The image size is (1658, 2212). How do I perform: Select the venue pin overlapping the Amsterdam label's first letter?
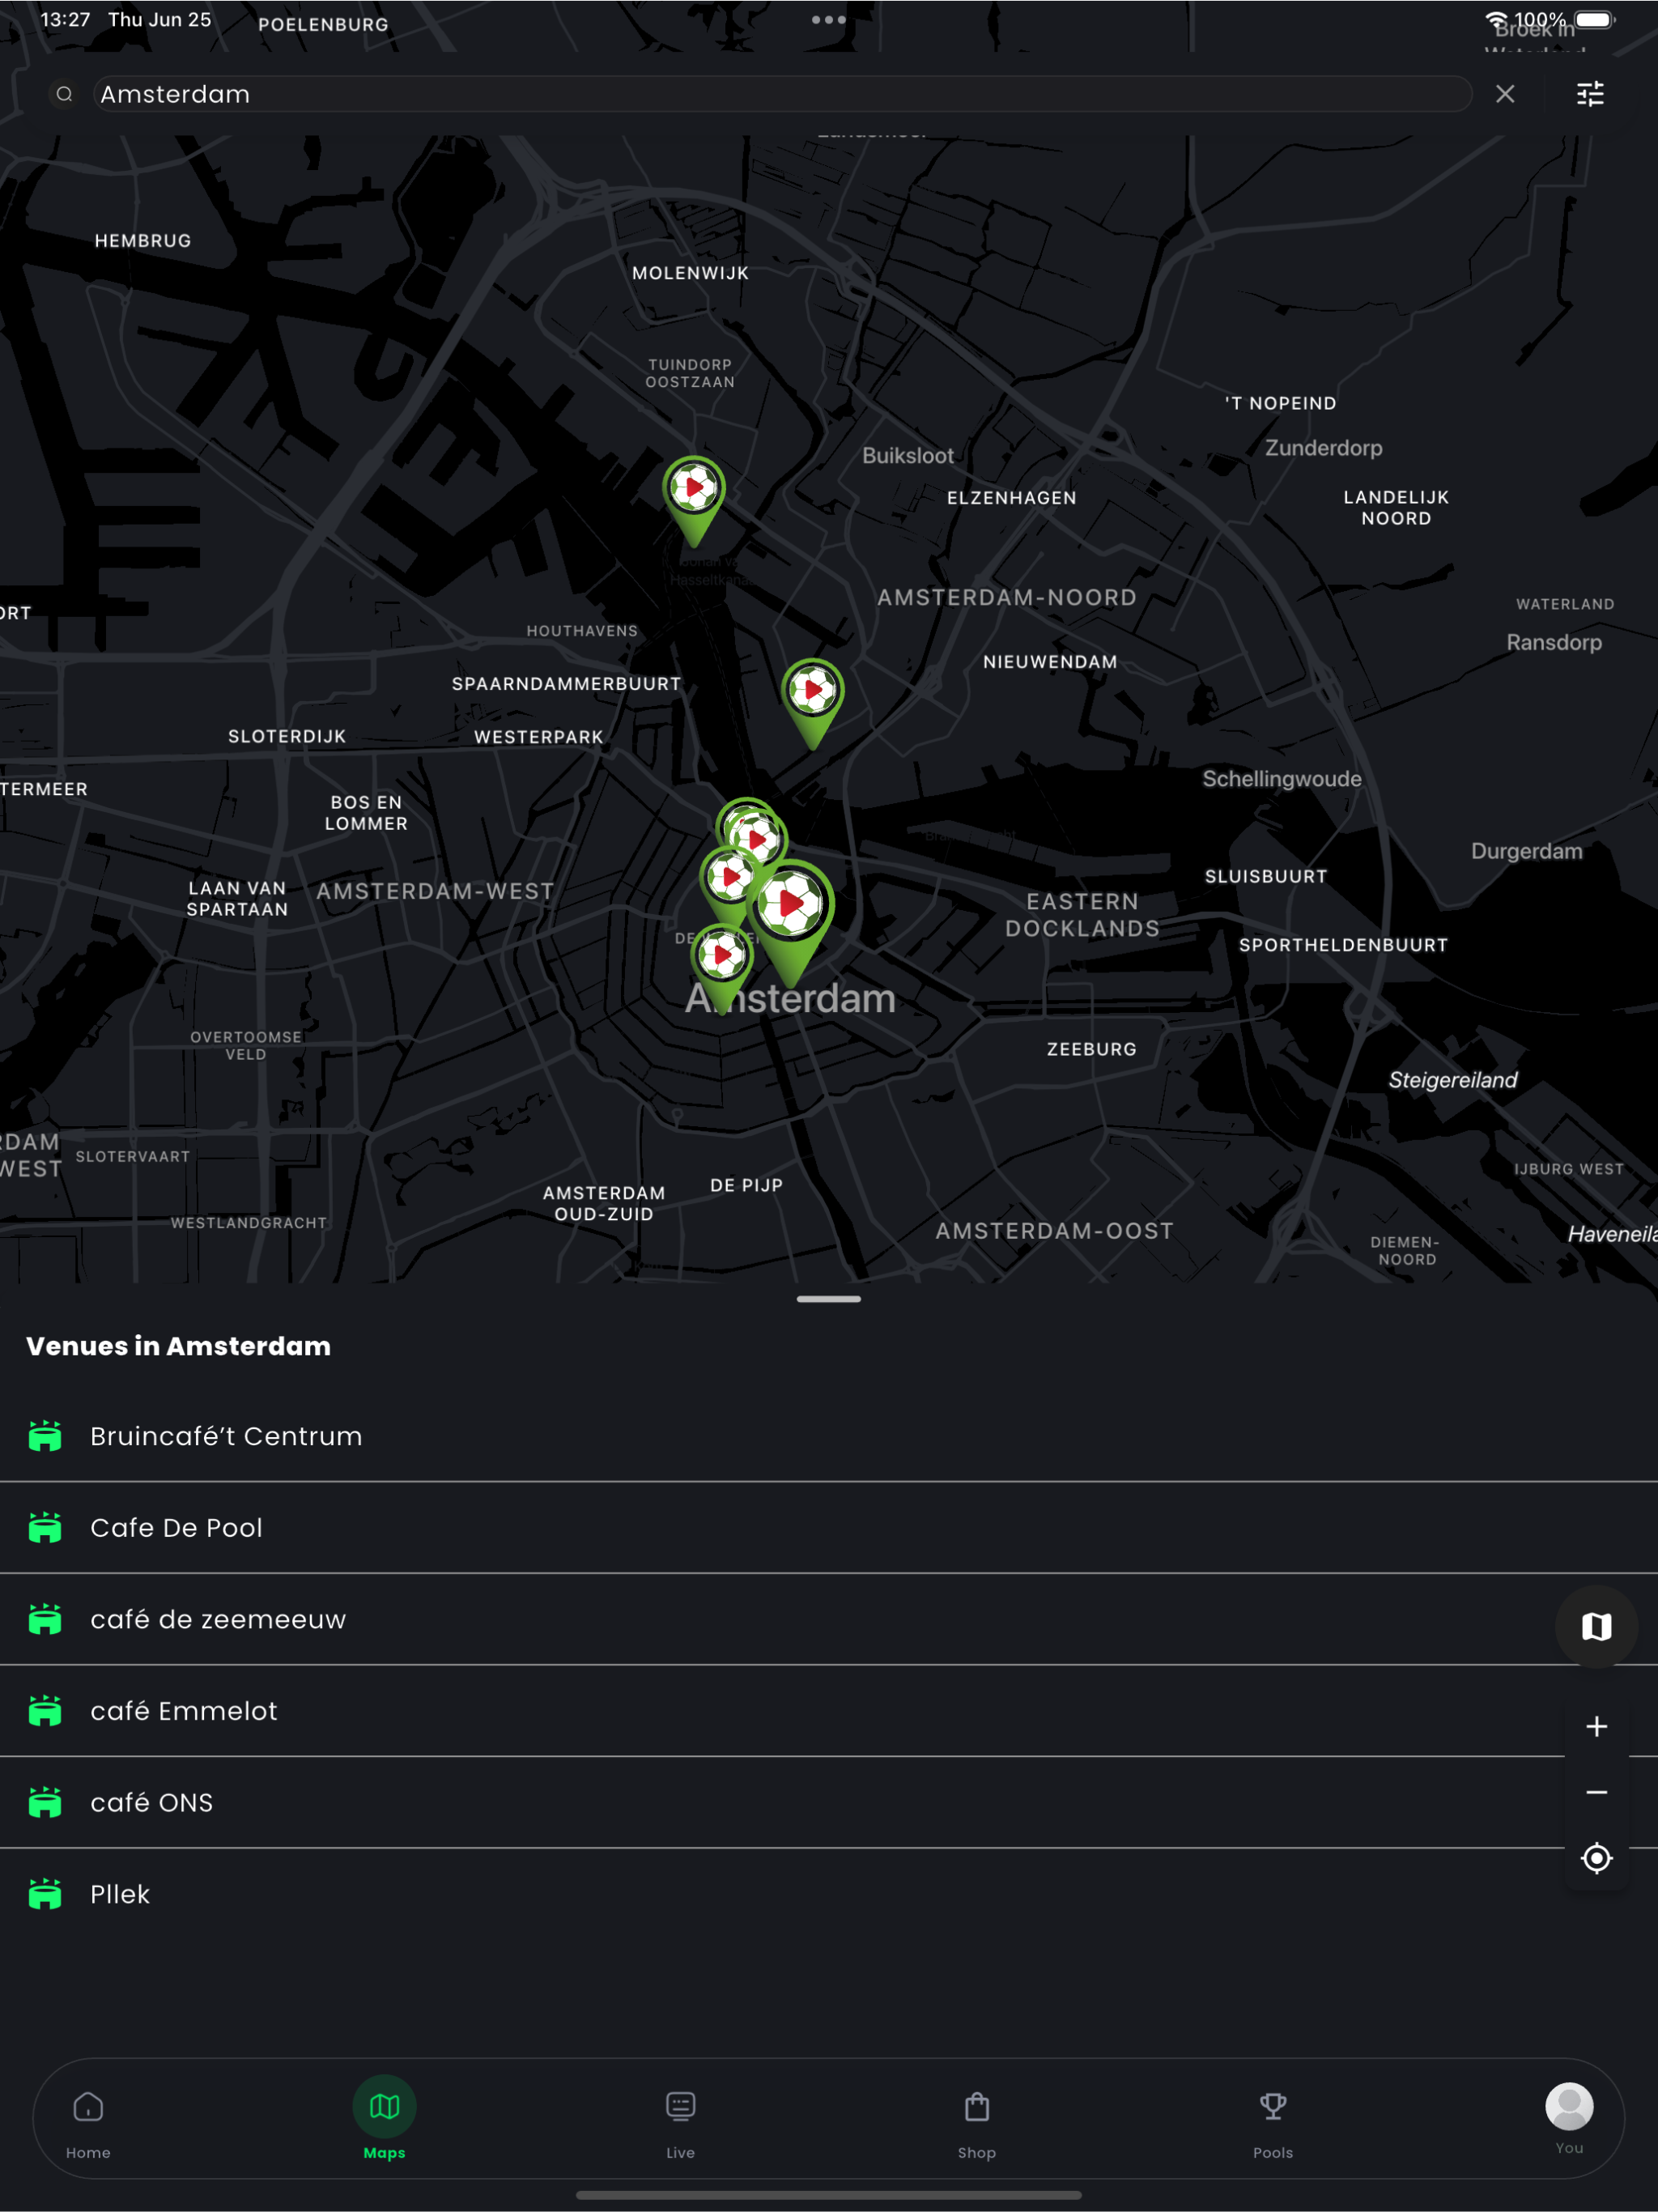pyautogui.click(x=722, y=968)
